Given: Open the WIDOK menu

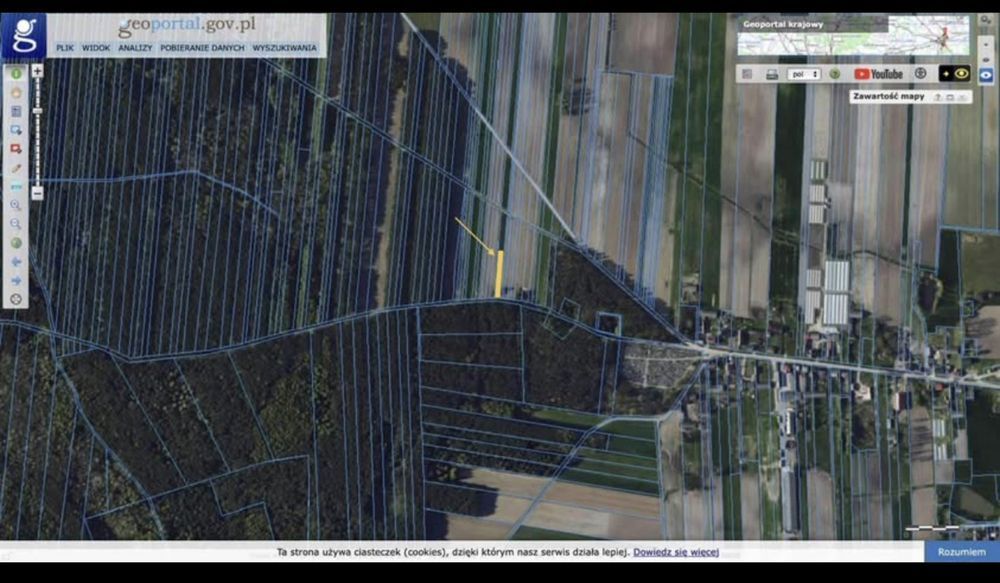Looking at the screenshot, I should pos(96,48).
